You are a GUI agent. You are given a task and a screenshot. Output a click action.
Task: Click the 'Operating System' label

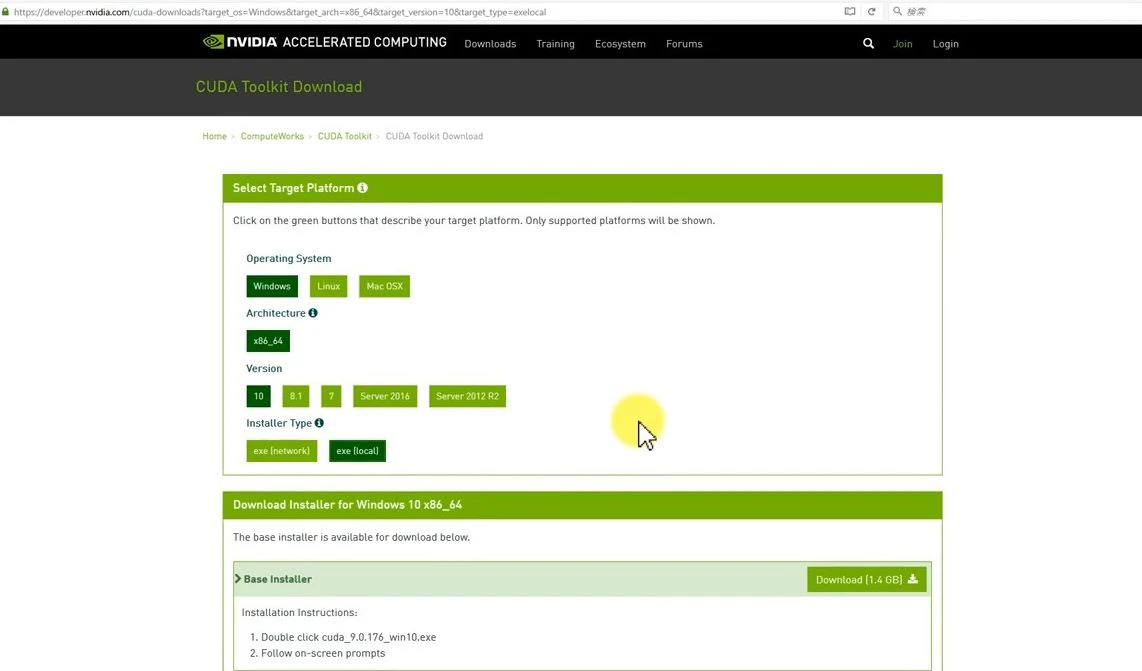click(288, 258)
